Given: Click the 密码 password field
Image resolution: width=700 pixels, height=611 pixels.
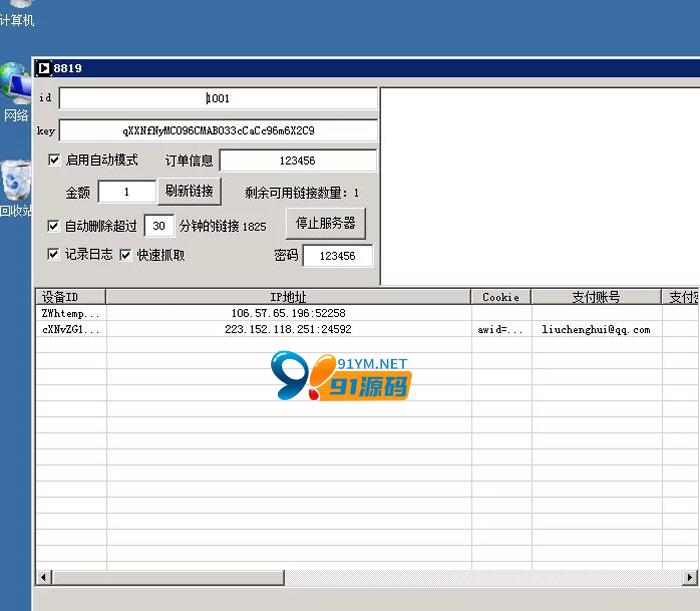Looking at the screenshot, I should click(x=337, y=256).
